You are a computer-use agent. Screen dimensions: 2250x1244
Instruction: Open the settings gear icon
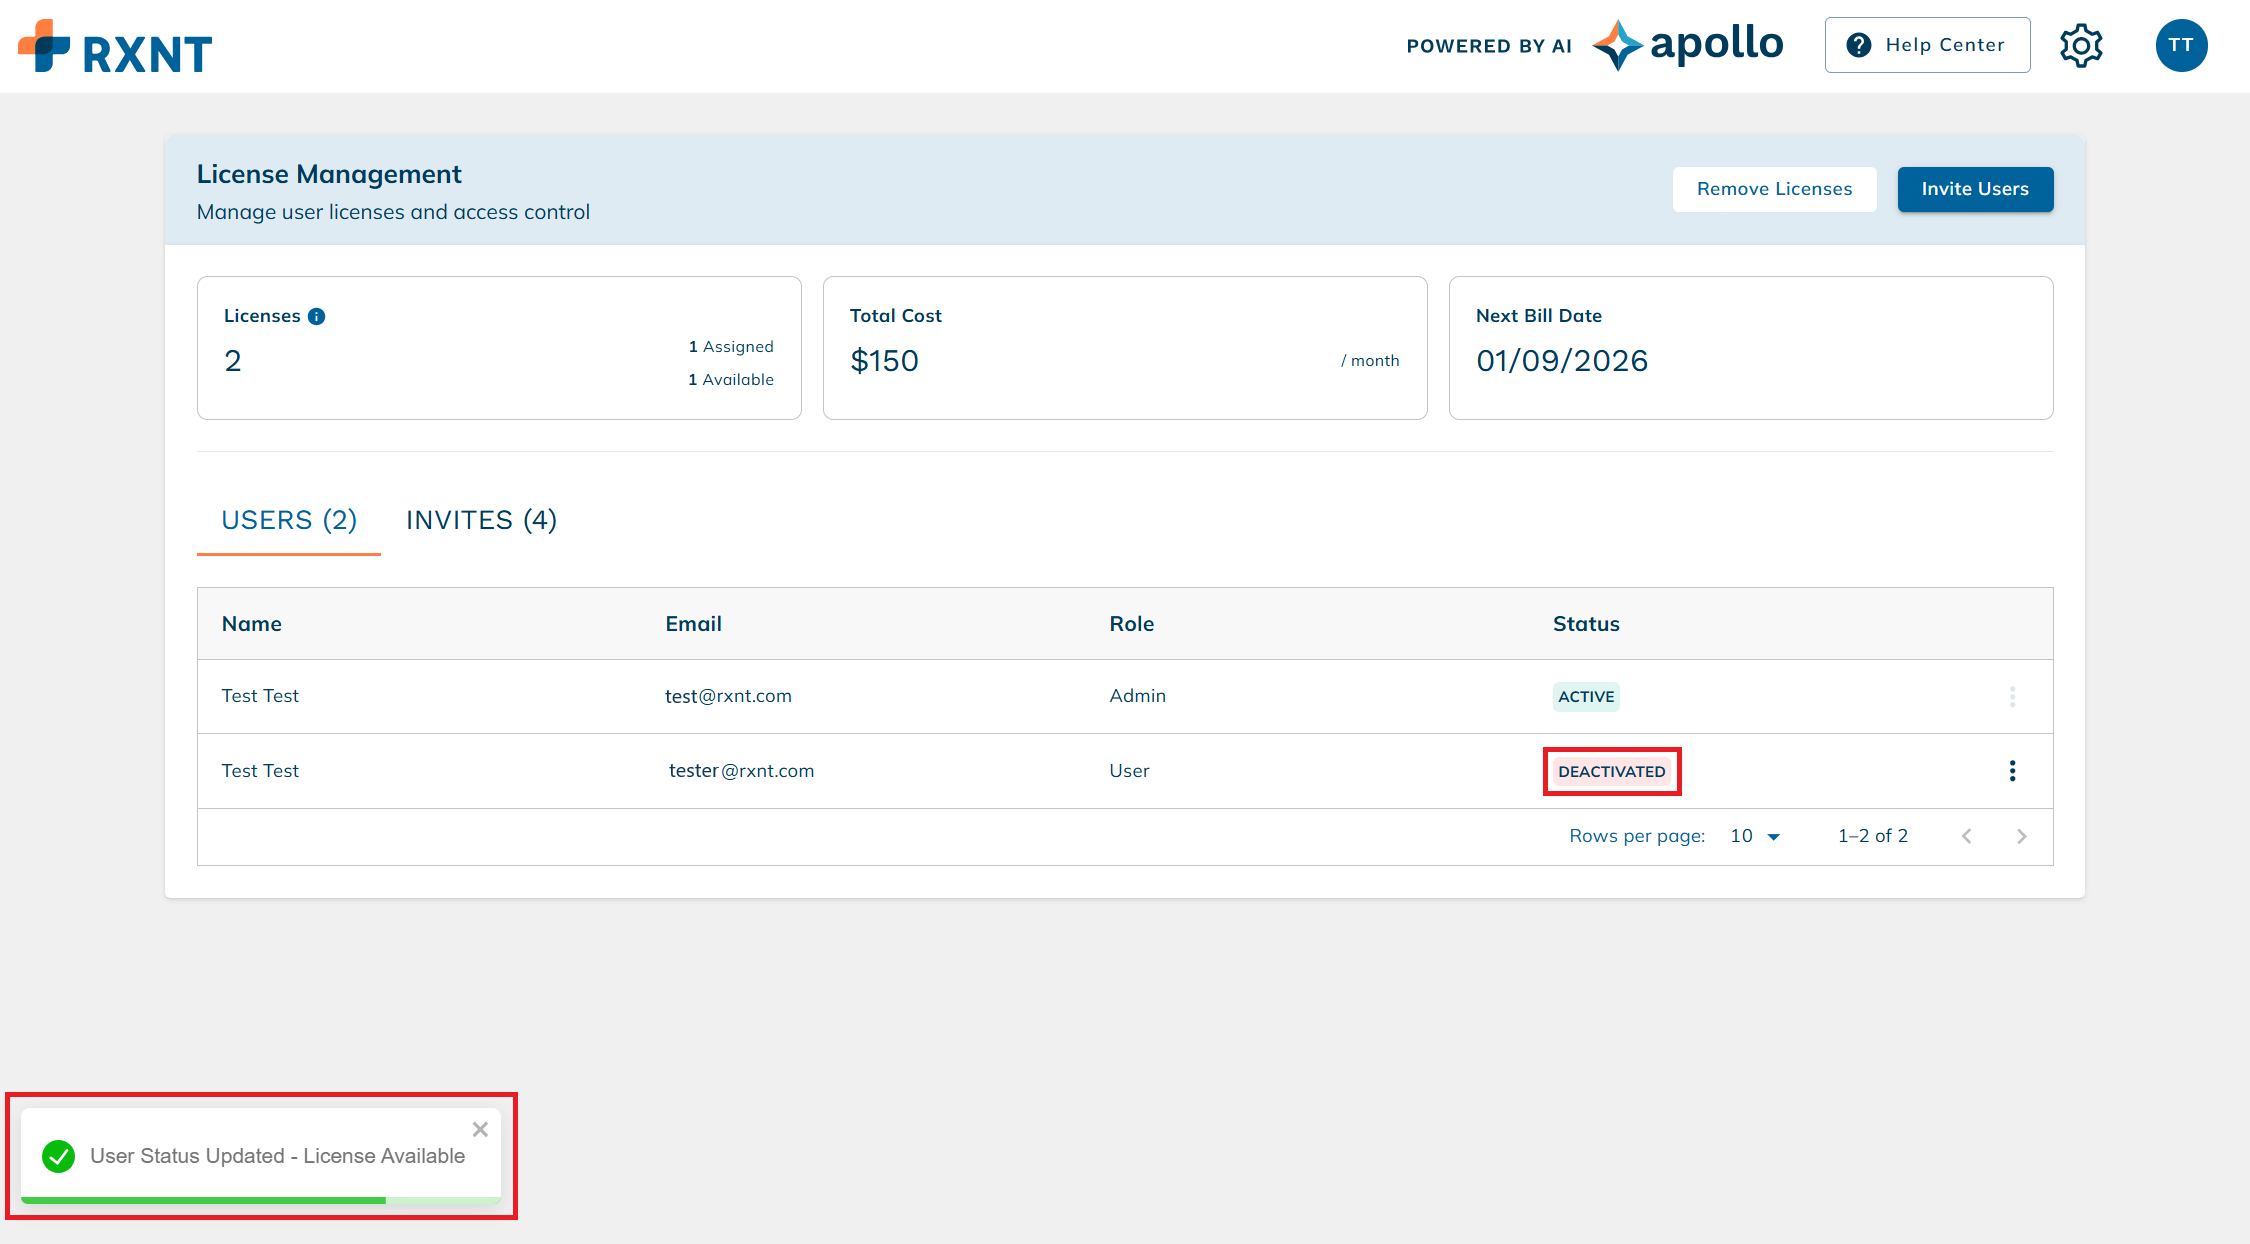coord(2081,45)
